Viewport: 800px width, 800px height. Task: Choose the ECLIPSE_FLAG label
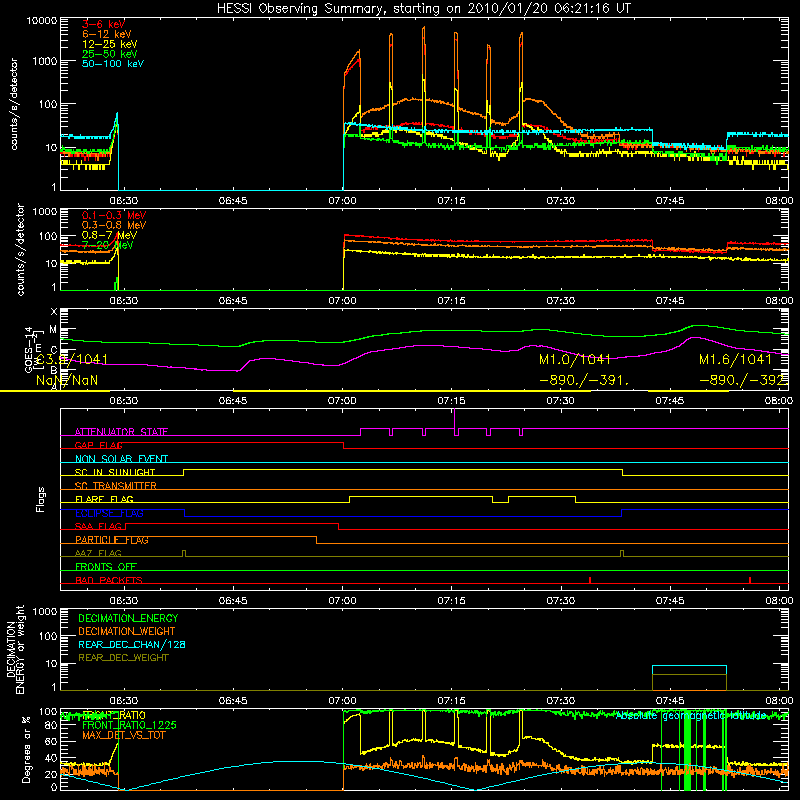point(109,513)
